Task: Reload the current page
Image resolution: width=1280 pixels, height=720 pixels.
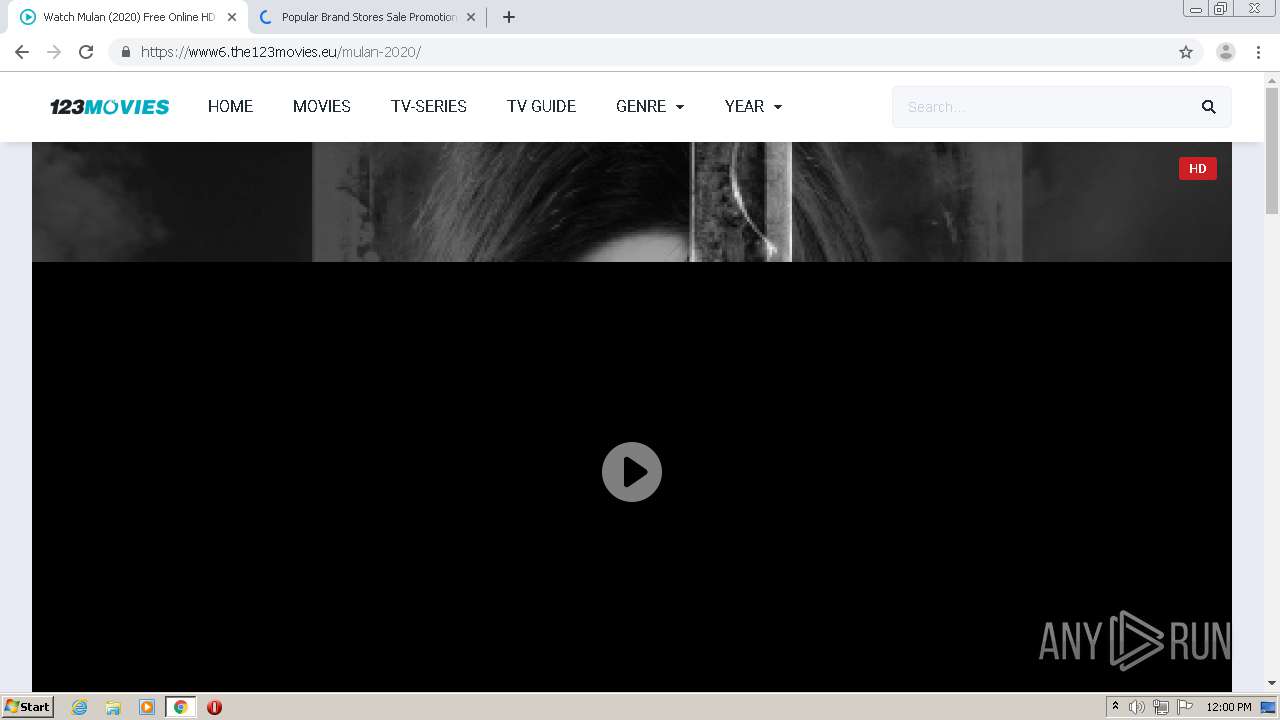Action: (x=86, y=52)
